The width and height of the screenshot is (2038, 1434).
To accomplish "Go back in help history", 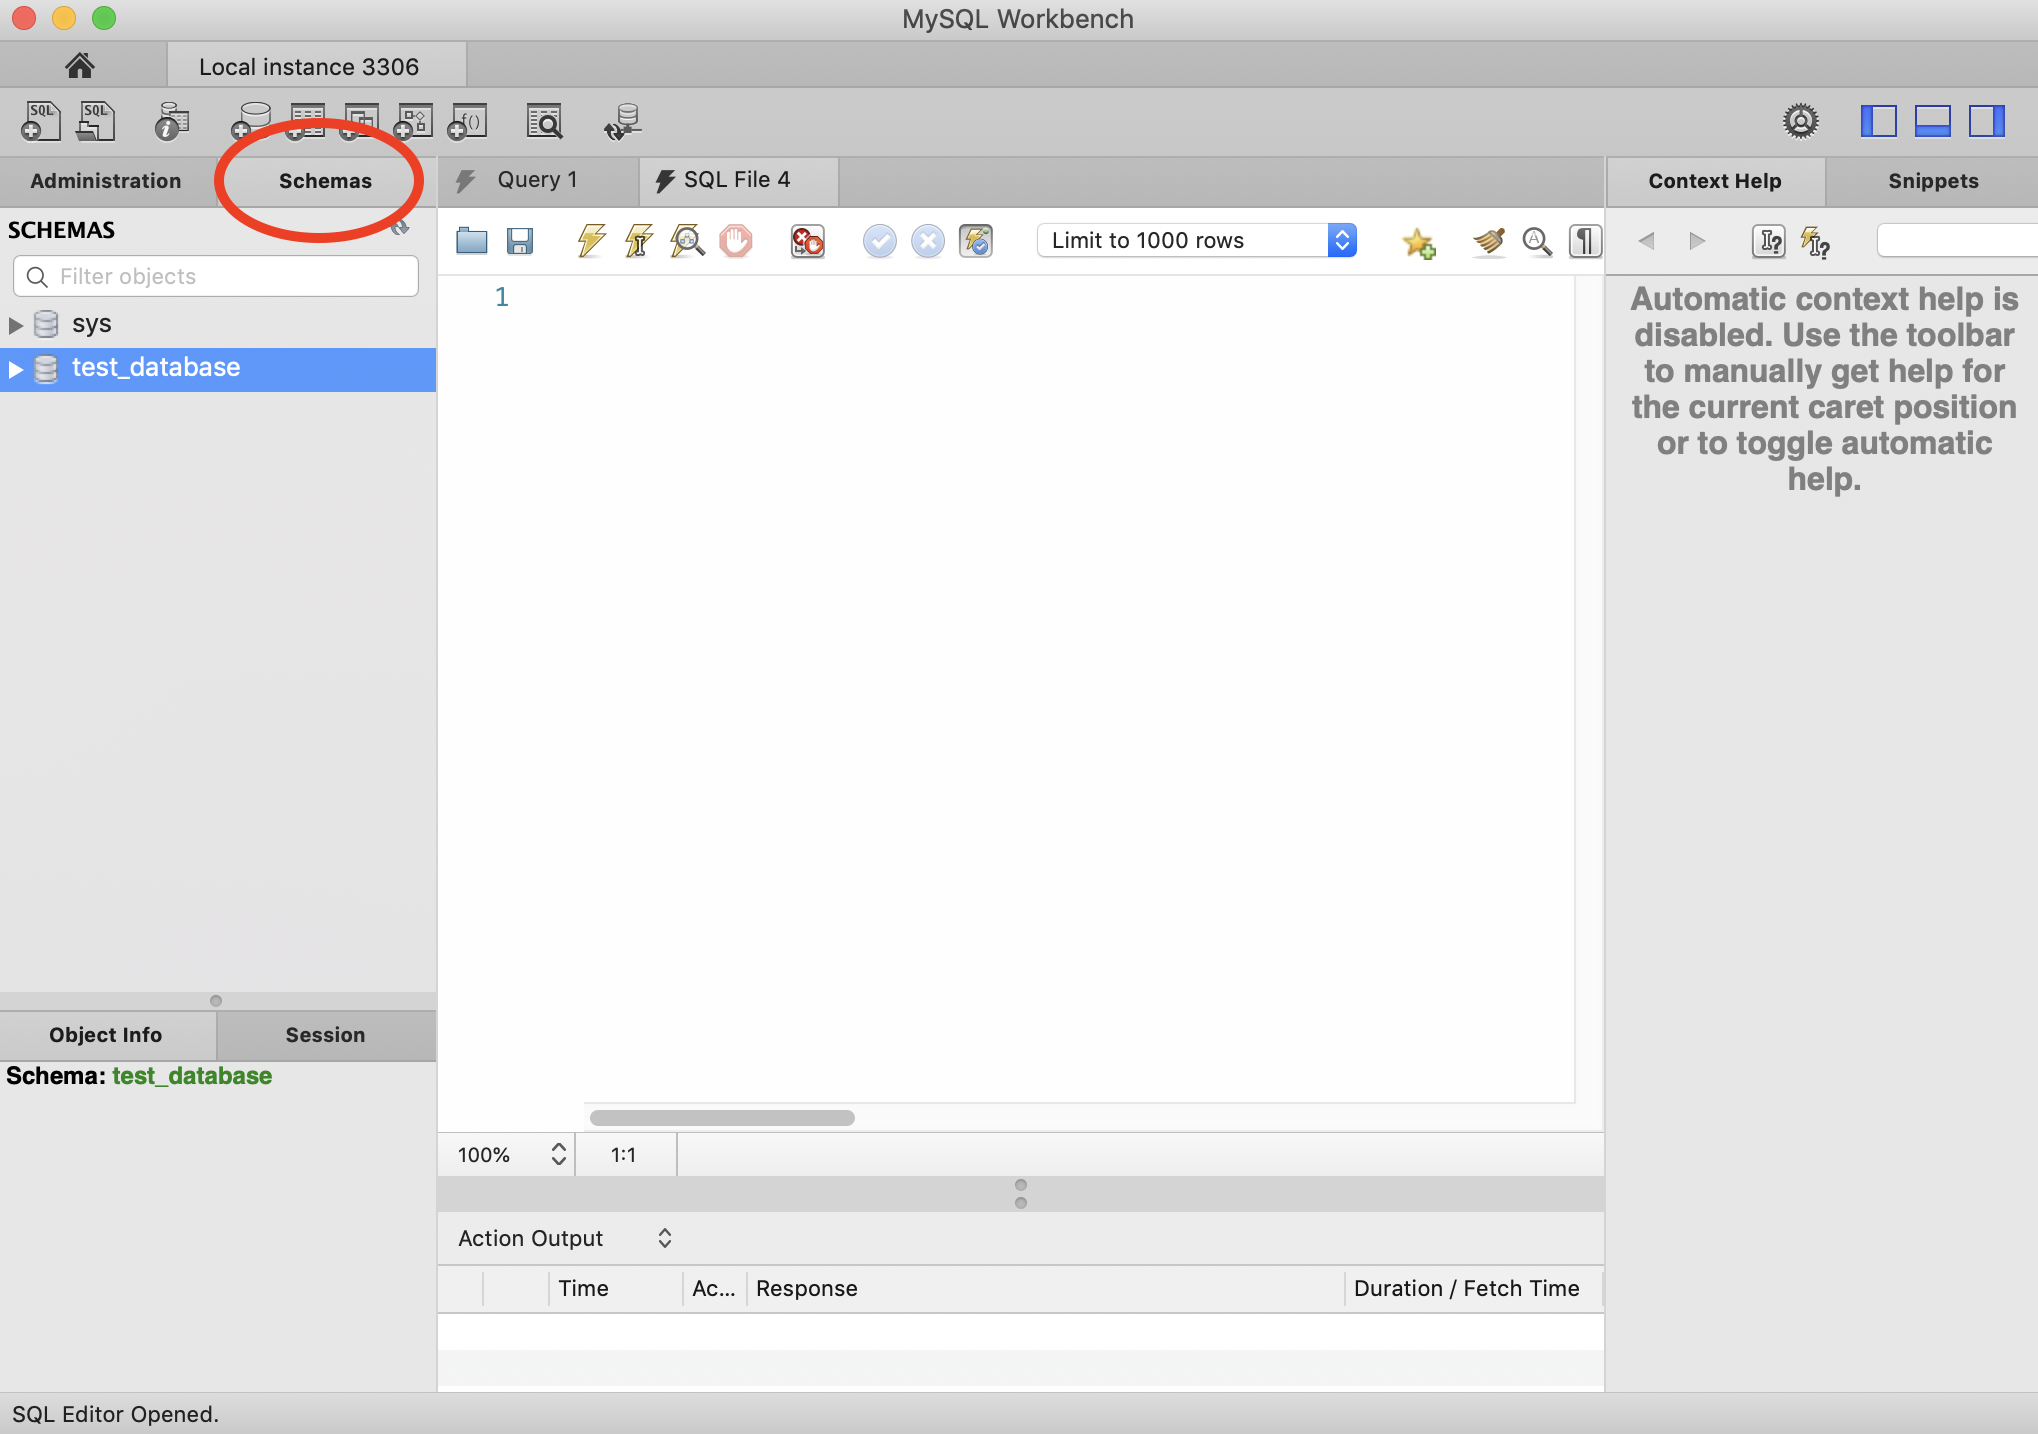I will click(1647, 241).
